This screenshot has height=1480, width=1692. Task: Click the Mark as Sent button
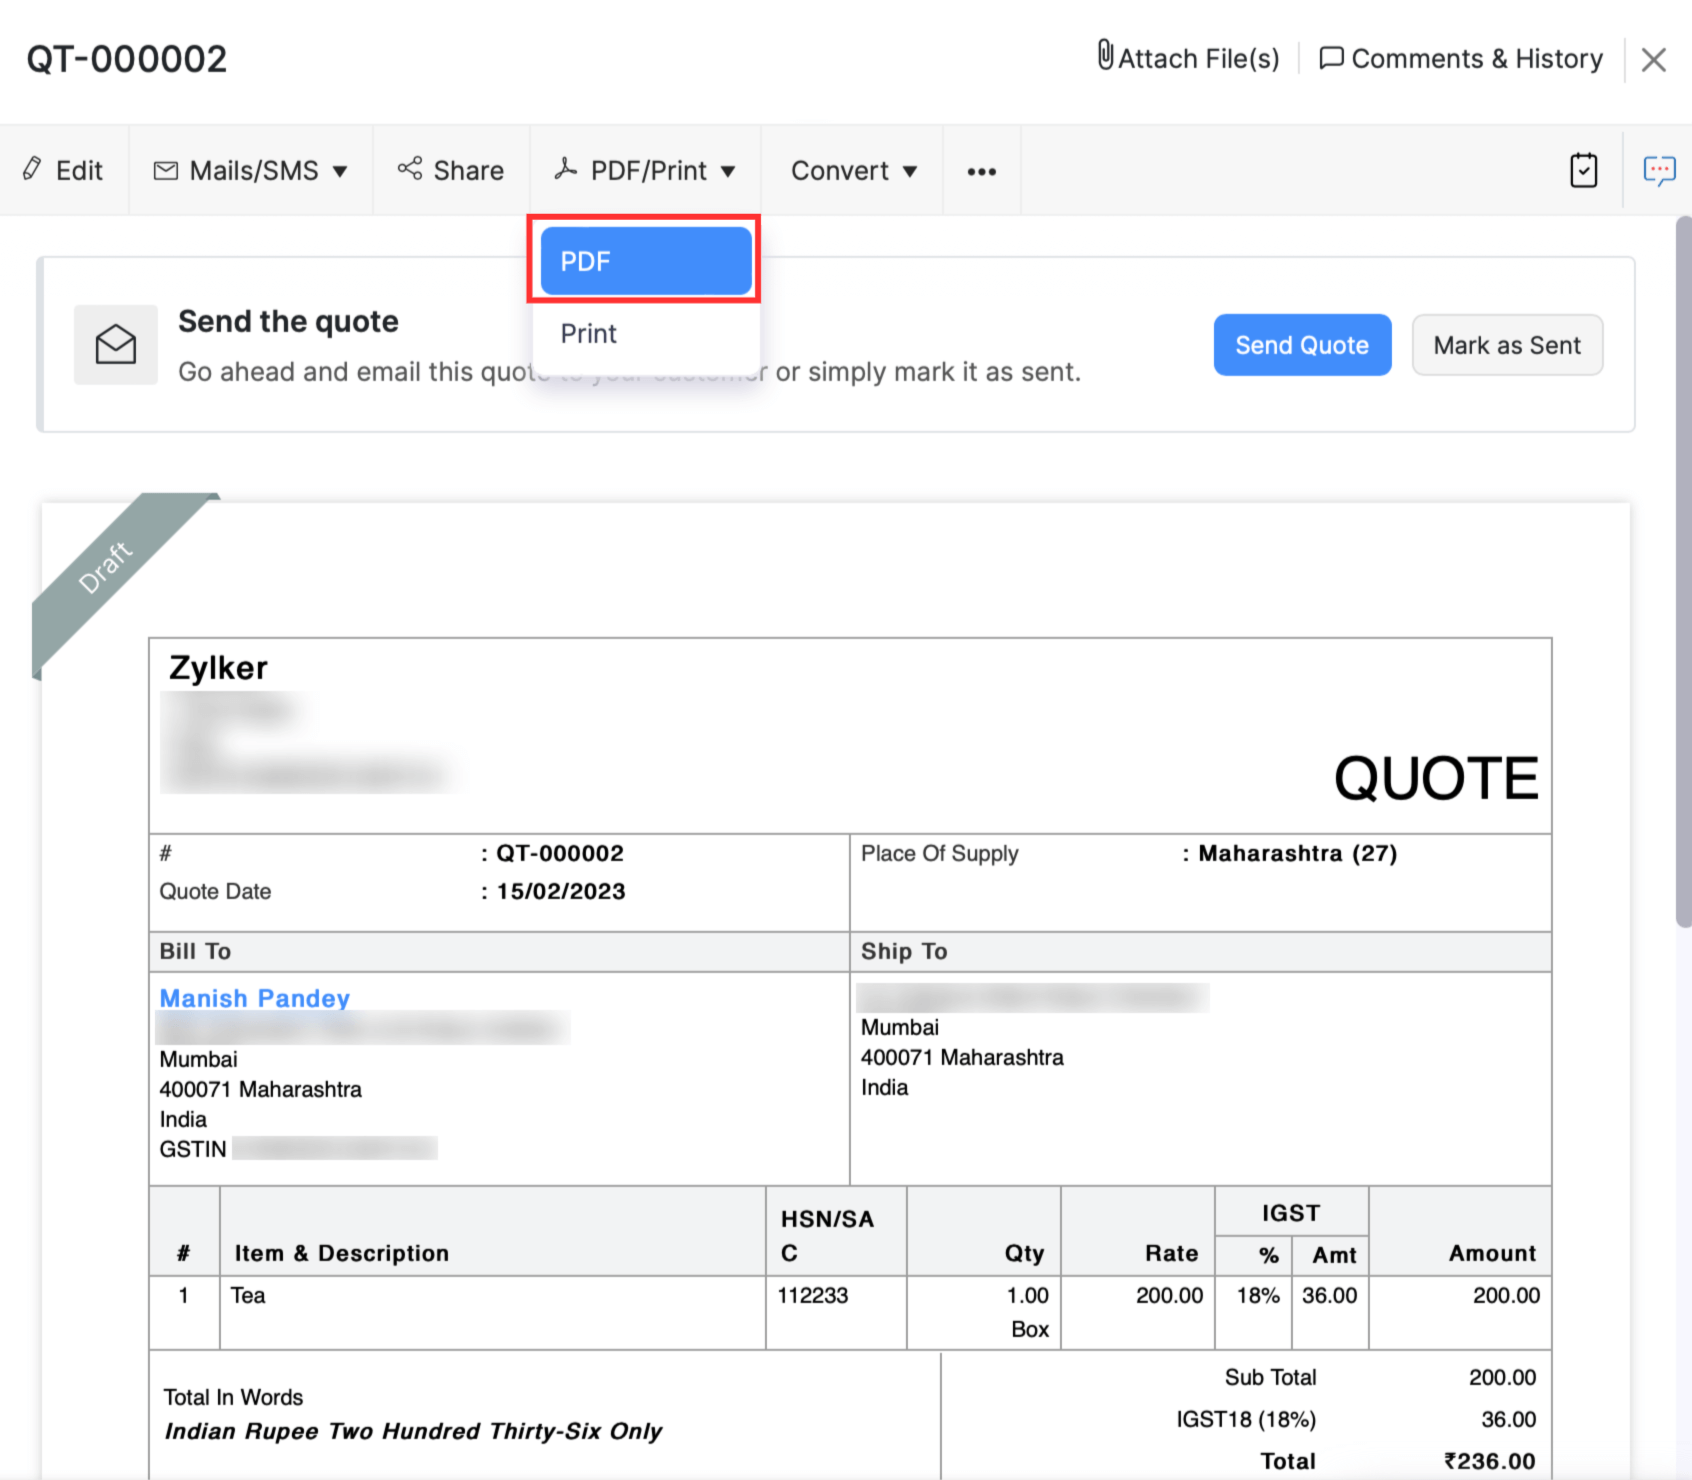1507,344
